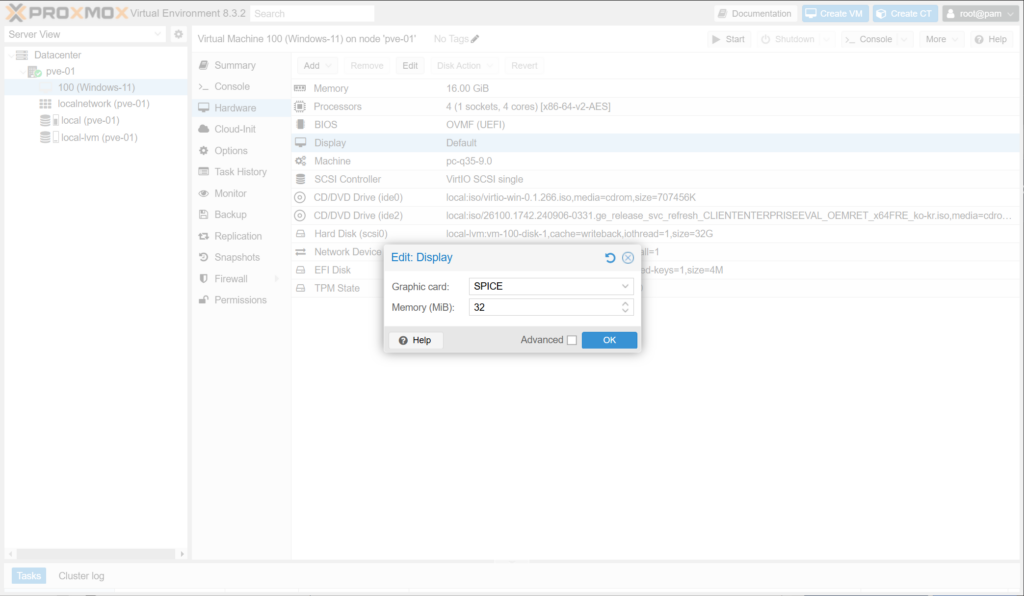This screenshot has width=1024, height=596.
Task: Open the root@pam user menu
Action: 979,14
